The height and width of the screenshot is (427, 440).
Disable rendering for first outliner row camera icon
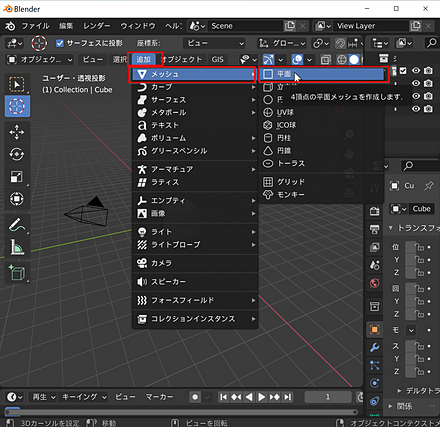[429, 71]
